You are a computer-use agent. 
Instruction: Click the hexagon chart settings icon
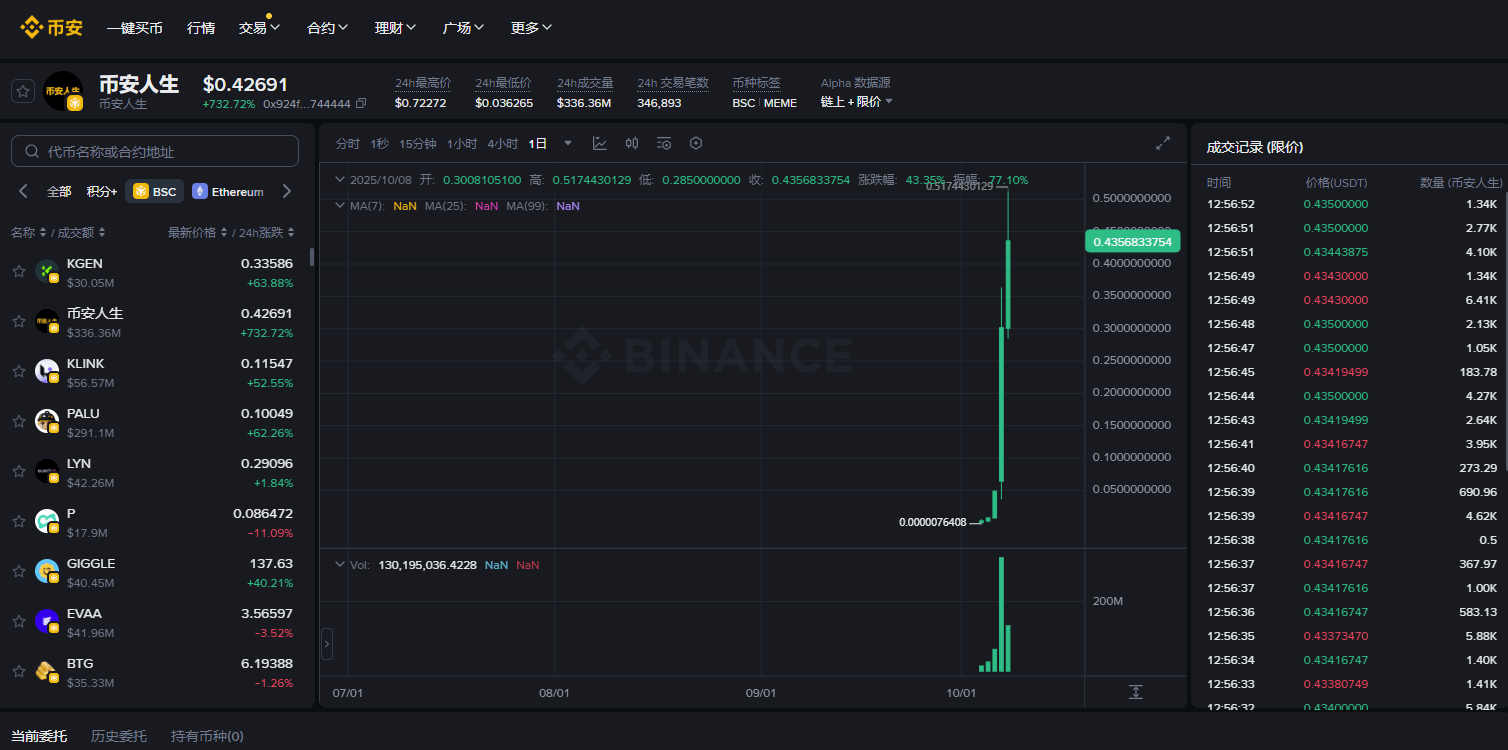coord(696,143)
